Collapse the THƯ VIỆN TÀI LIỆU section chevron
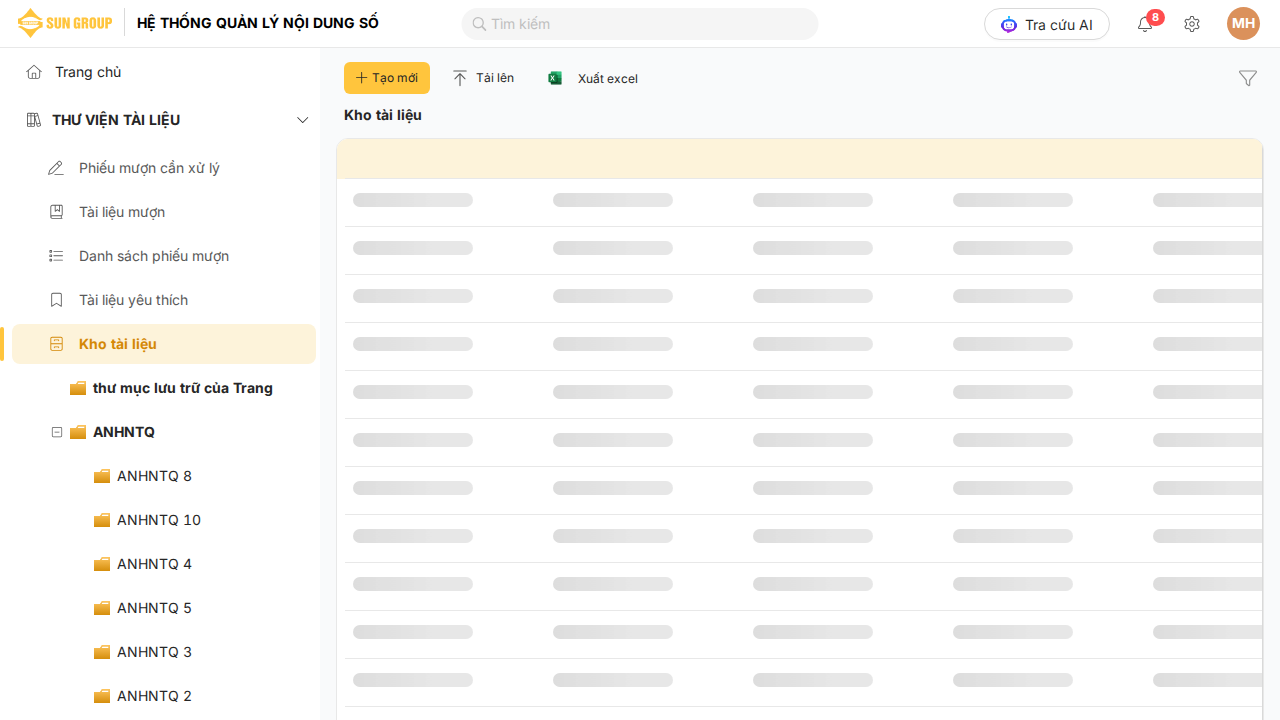Image resolution: width=1280 pixels, height=720 pixels. coord(303,120)
